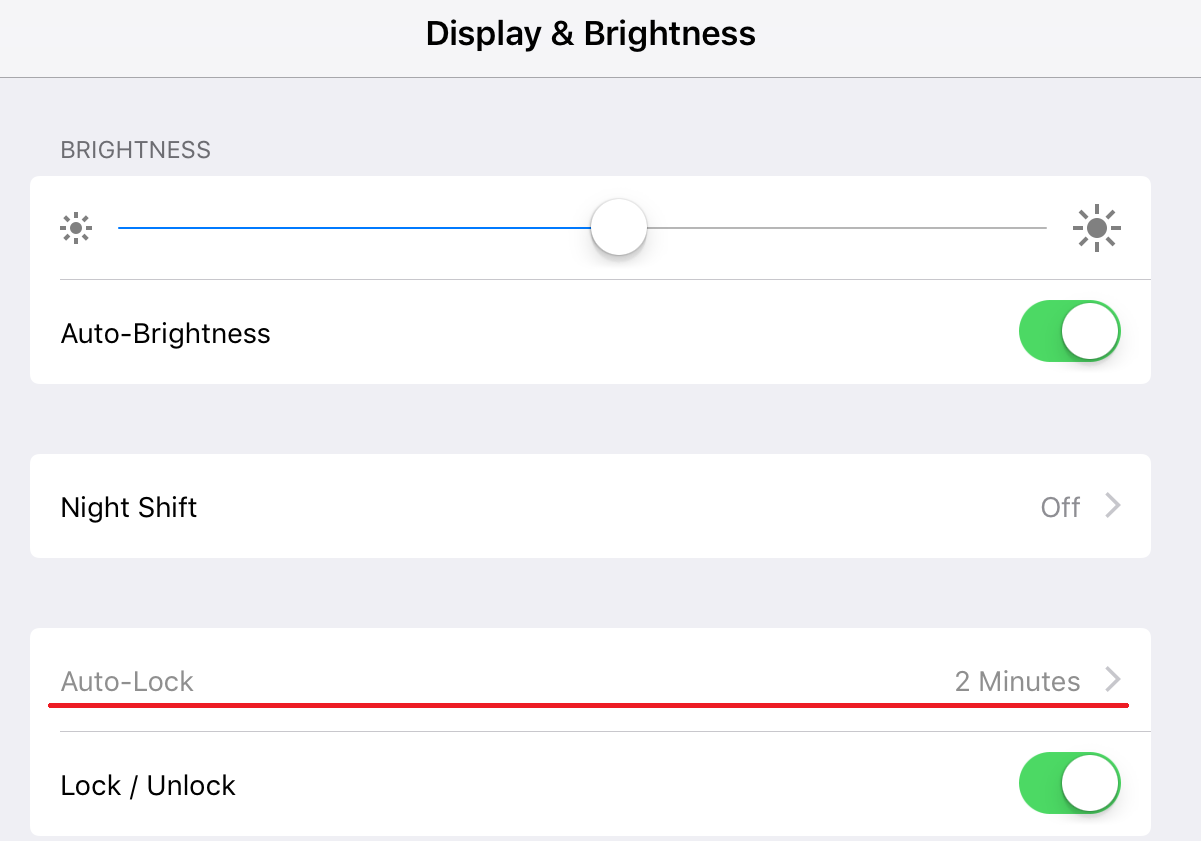Click the white knob of Auto-Brightness switch
The height and width of the screenshot is (841, 1201).
click(x=1089, y=331)
